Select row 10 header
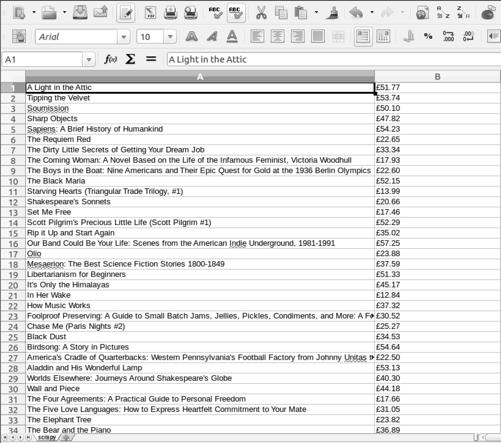The height and width of the screenshot is (443, 501). [x=13, y=181]
